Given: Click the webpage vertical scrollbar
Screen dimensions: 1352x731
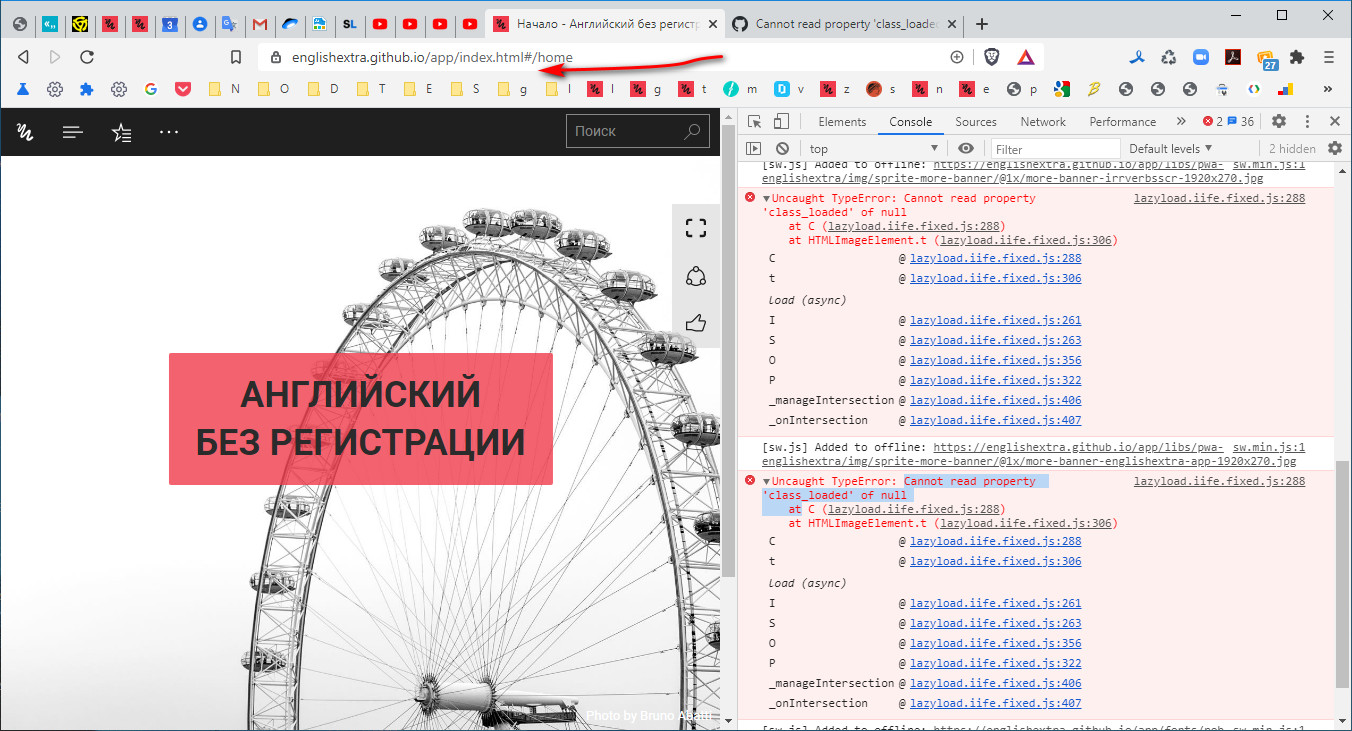Looking at the screenshot, I should [728, 350].
